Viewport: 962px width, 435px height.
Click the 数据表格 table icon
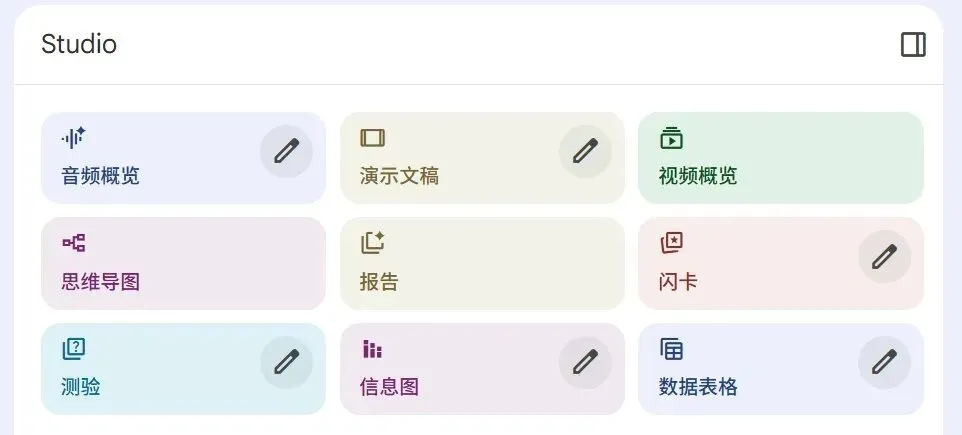(x=671, y=349)
